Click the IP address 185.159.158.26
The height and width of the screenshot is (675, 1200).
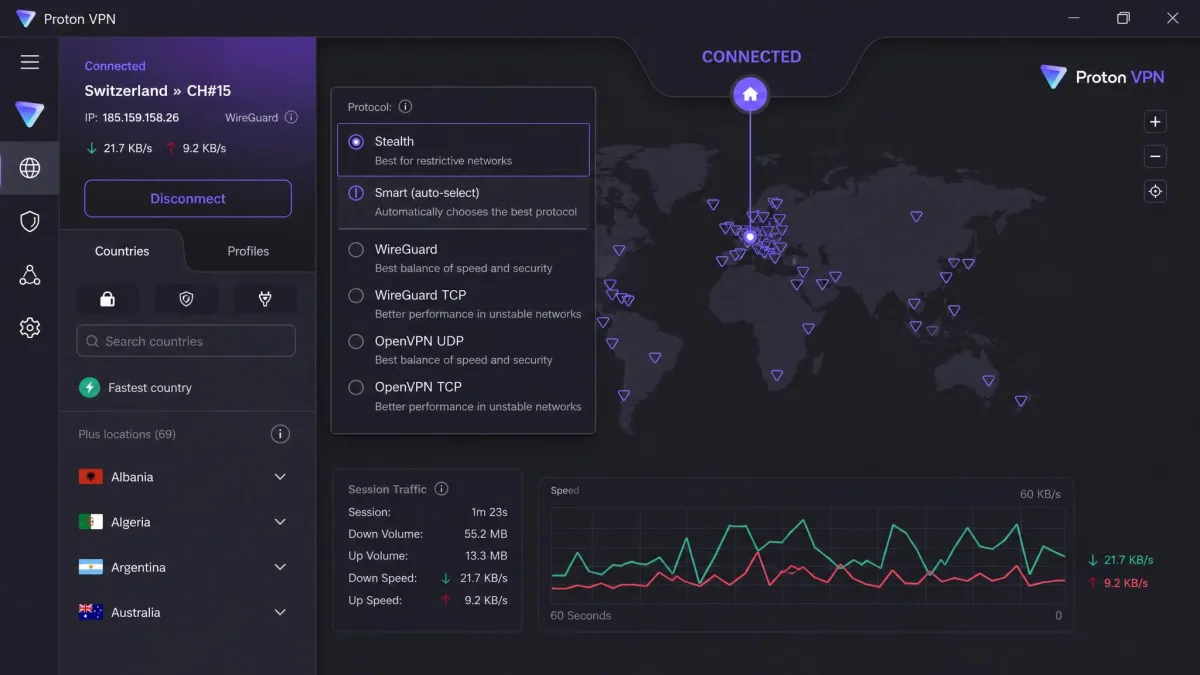(x=141, y=117)
